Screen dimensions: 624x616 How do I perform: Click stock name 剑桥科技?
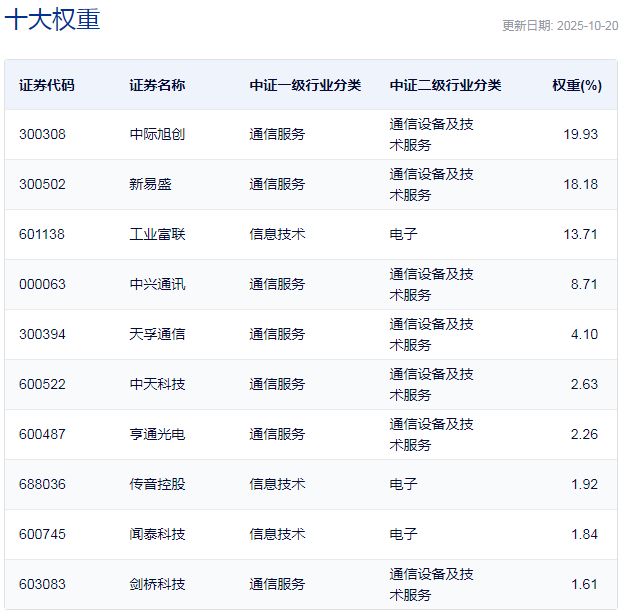[x=157, y=584]
